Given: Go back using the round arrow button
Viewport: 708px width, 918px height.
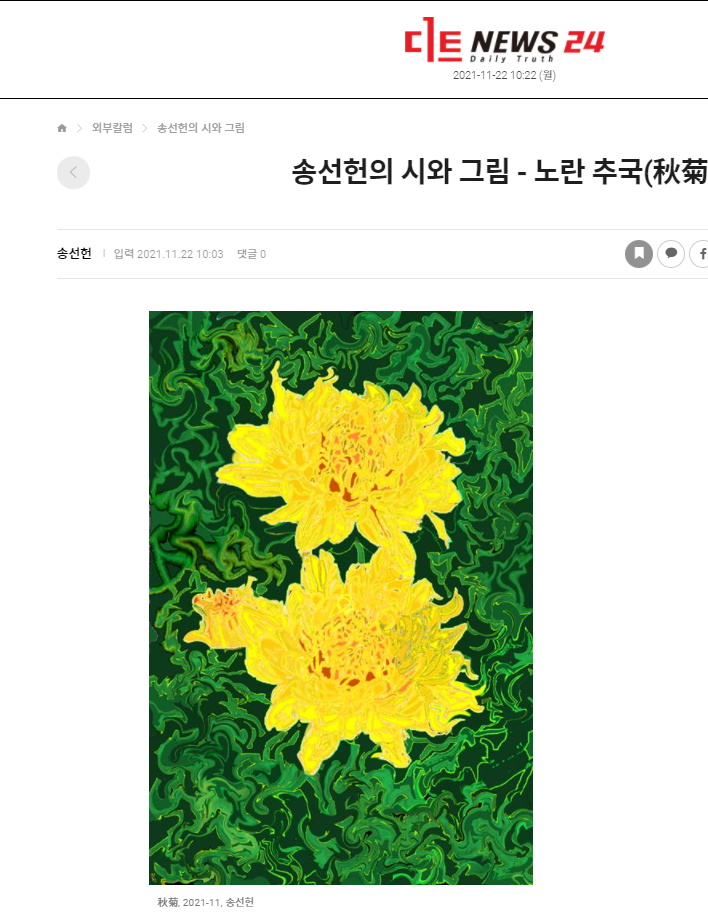Looking at the screenshot, I should (x=73, y=173).
